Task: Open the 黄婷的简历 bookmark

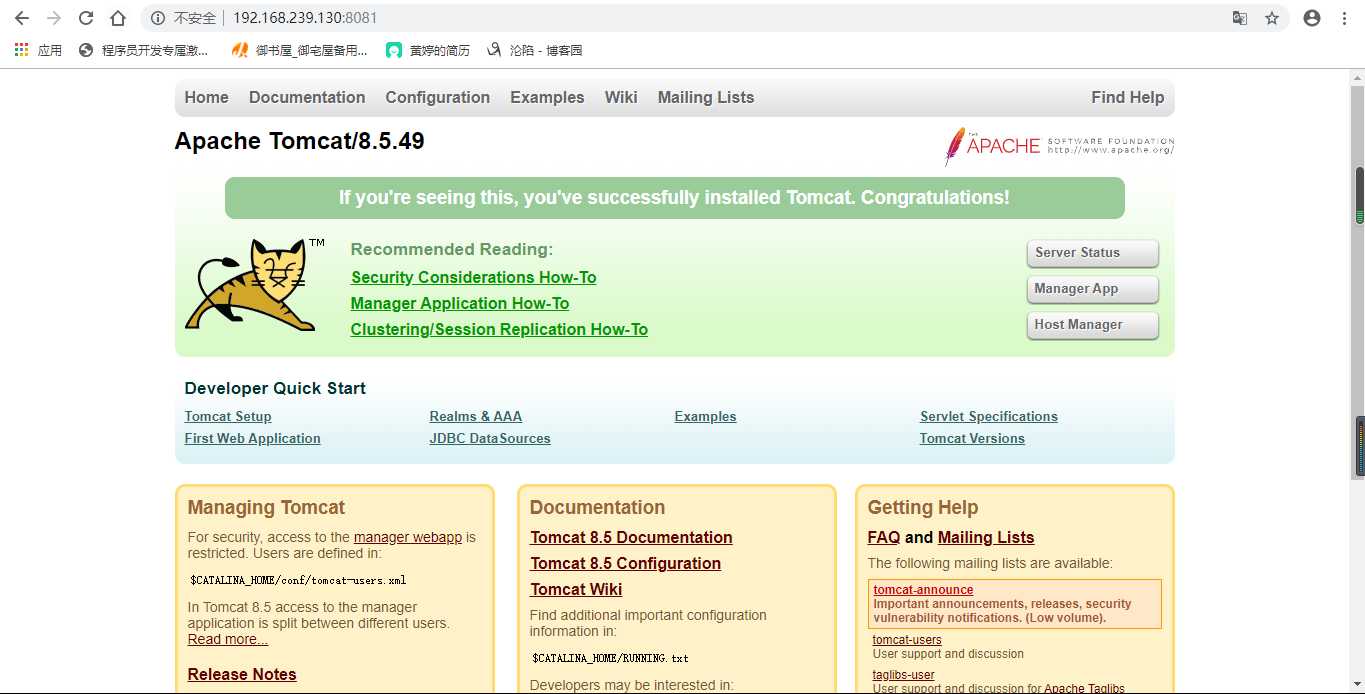Action: (428, 50)
